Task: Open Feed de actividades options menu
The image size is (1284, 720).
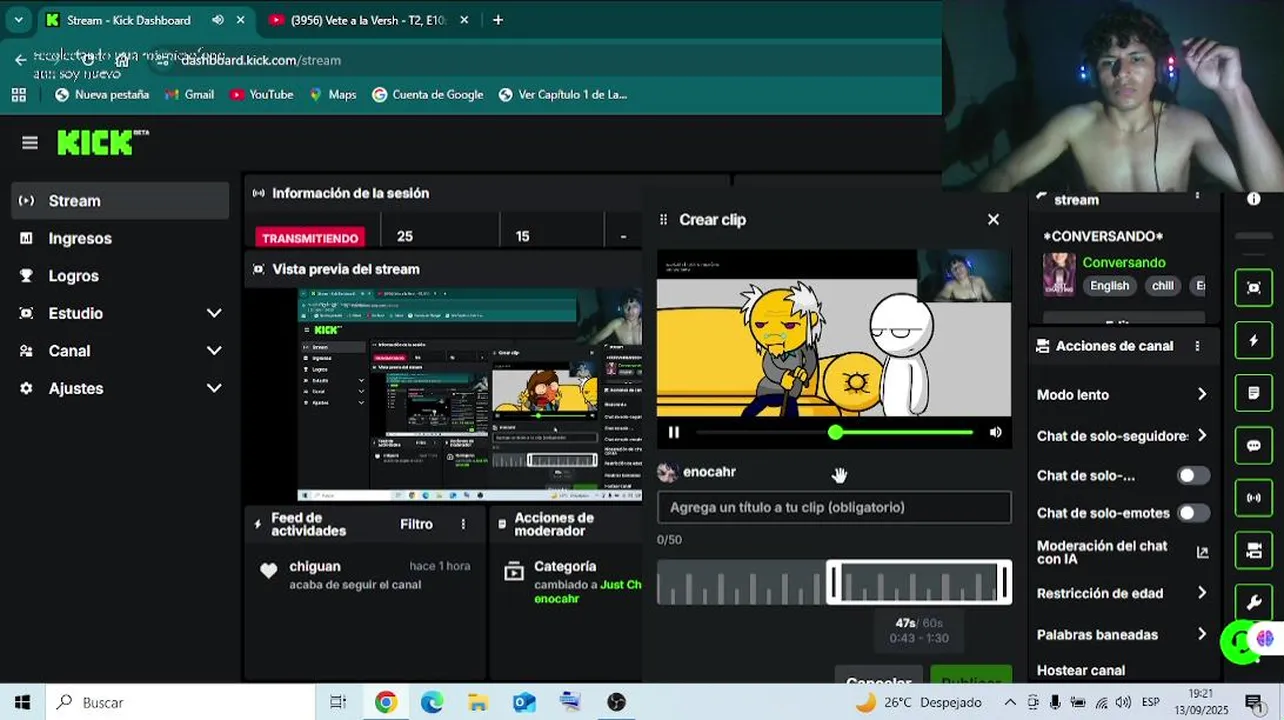Action: [x=463, y=524]
